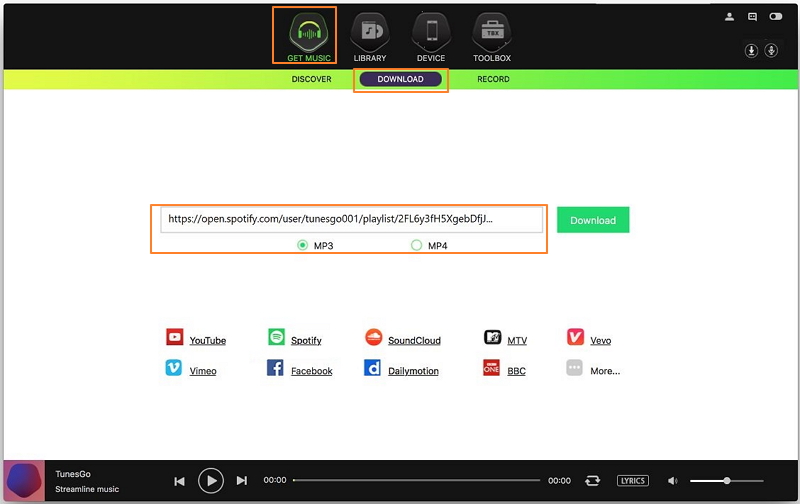This screenshot has width=800, height=504.
Task: Adjust the volume slider
Action: click(727, 481)
